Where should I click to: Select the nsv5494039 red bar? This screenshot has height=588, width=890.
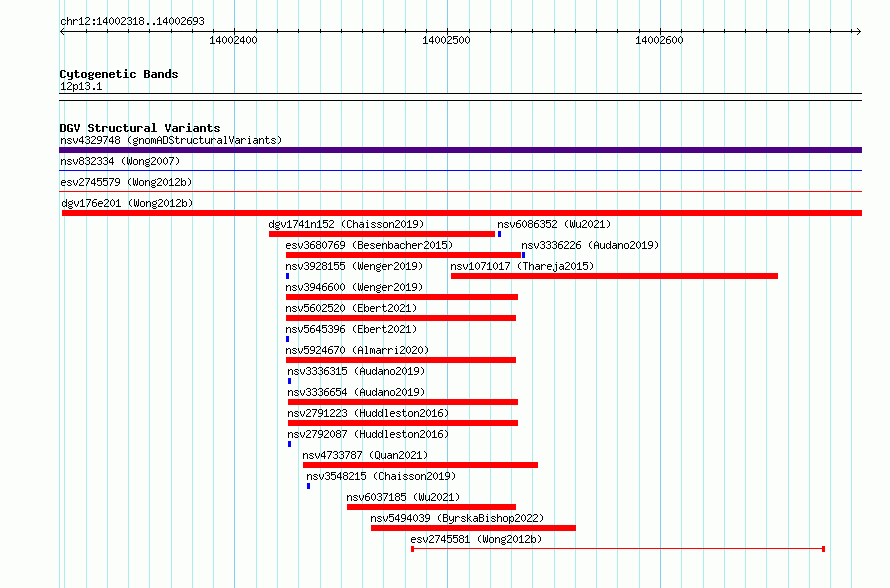click(x=473, y=528)
